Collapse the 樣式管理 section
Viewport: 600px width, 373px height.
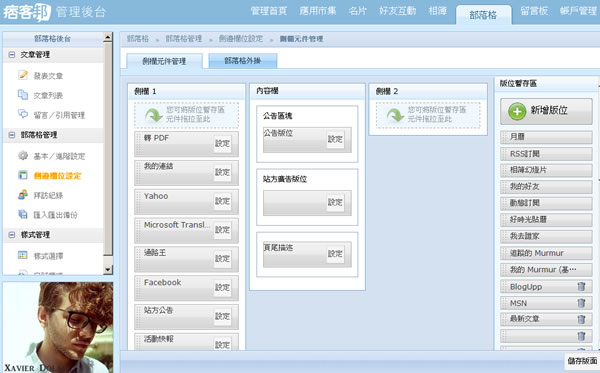[x=12, y=235]
